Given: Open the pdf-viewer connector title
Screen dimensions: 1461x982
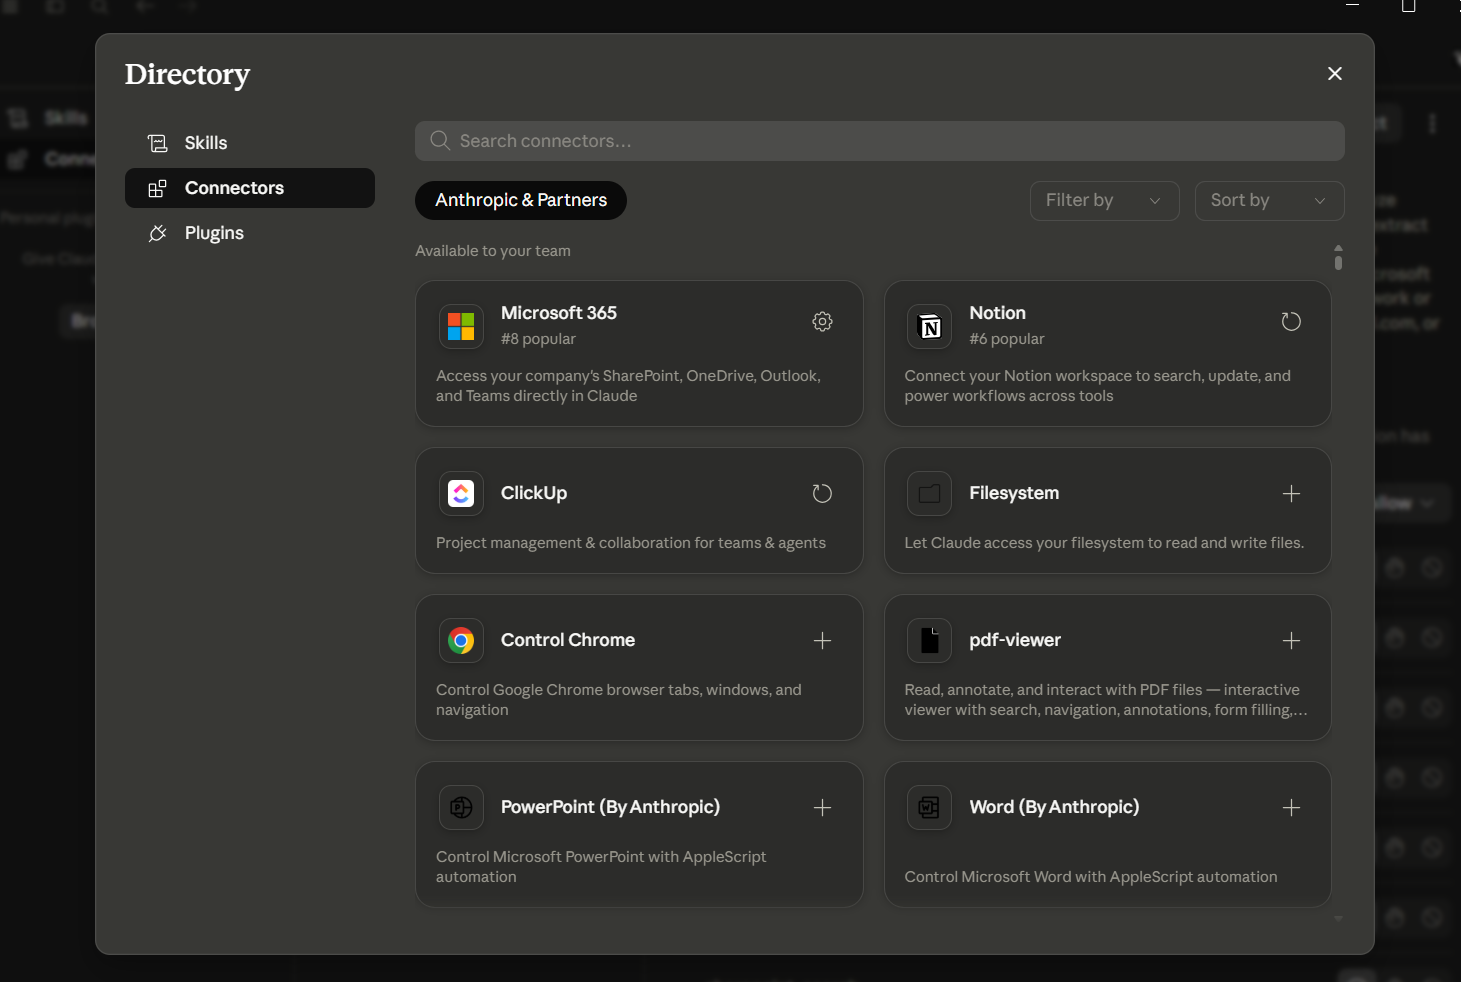Looking at the screenshot, I should pyautogui.click(x=1015, y=640).
